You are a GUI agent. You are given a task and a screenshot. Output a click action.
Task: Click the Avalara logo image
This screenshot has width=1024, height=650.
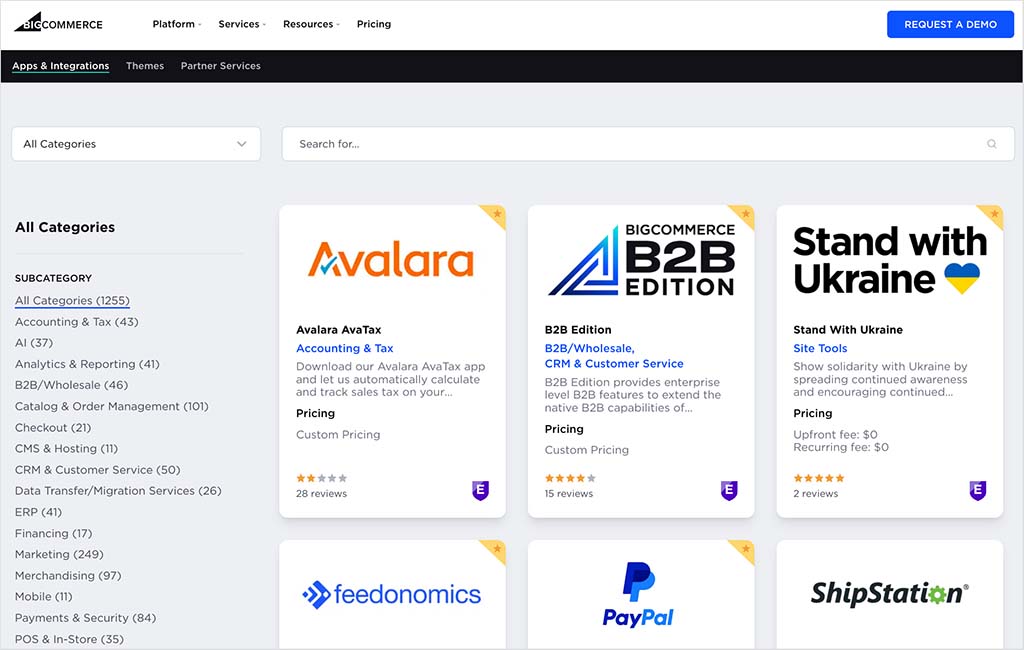(391, 259)
